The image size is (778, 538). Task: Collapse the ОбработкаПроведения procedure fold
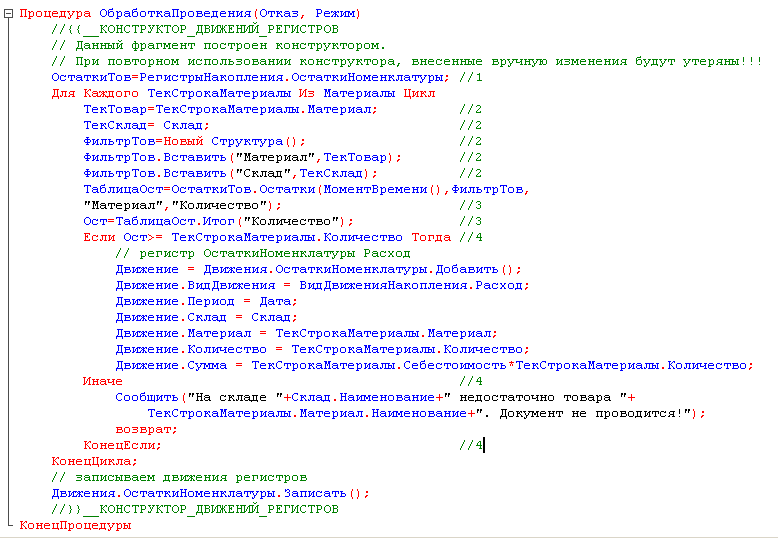point(8,14)
